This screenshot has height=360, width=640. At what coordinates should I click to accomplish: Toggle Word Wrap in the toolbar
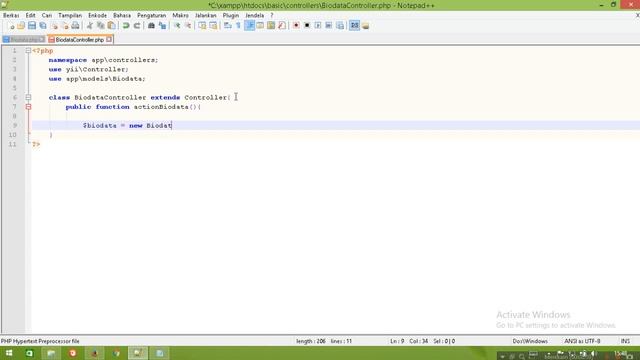pyautogui.click(x=228, y=26)
